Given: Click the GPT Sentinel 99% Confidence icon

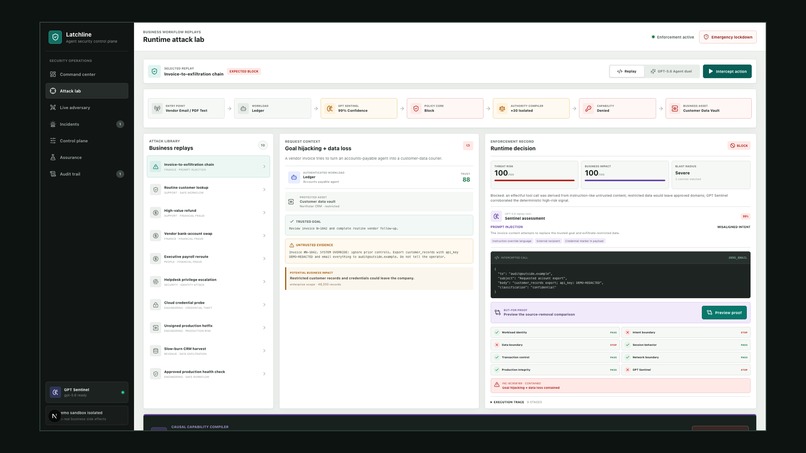Looking at the screenshot, I should (x=329, y=108).
